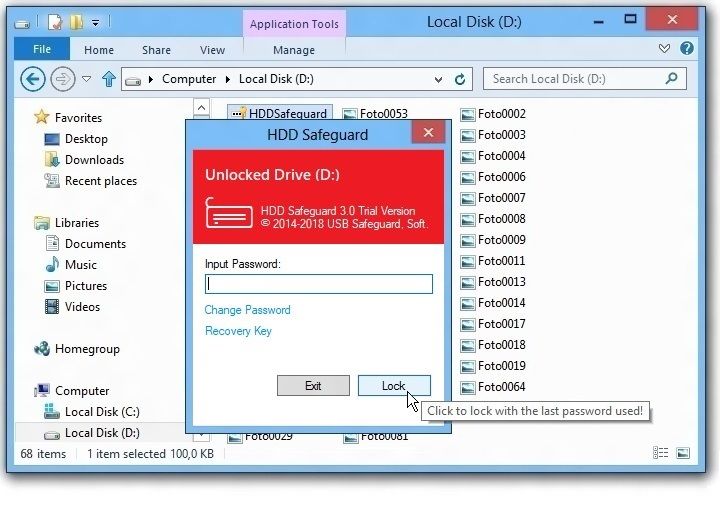Click the Properties quick access icon
The height and width of the screenshot is (510, 720).
(x=55, y=22)
